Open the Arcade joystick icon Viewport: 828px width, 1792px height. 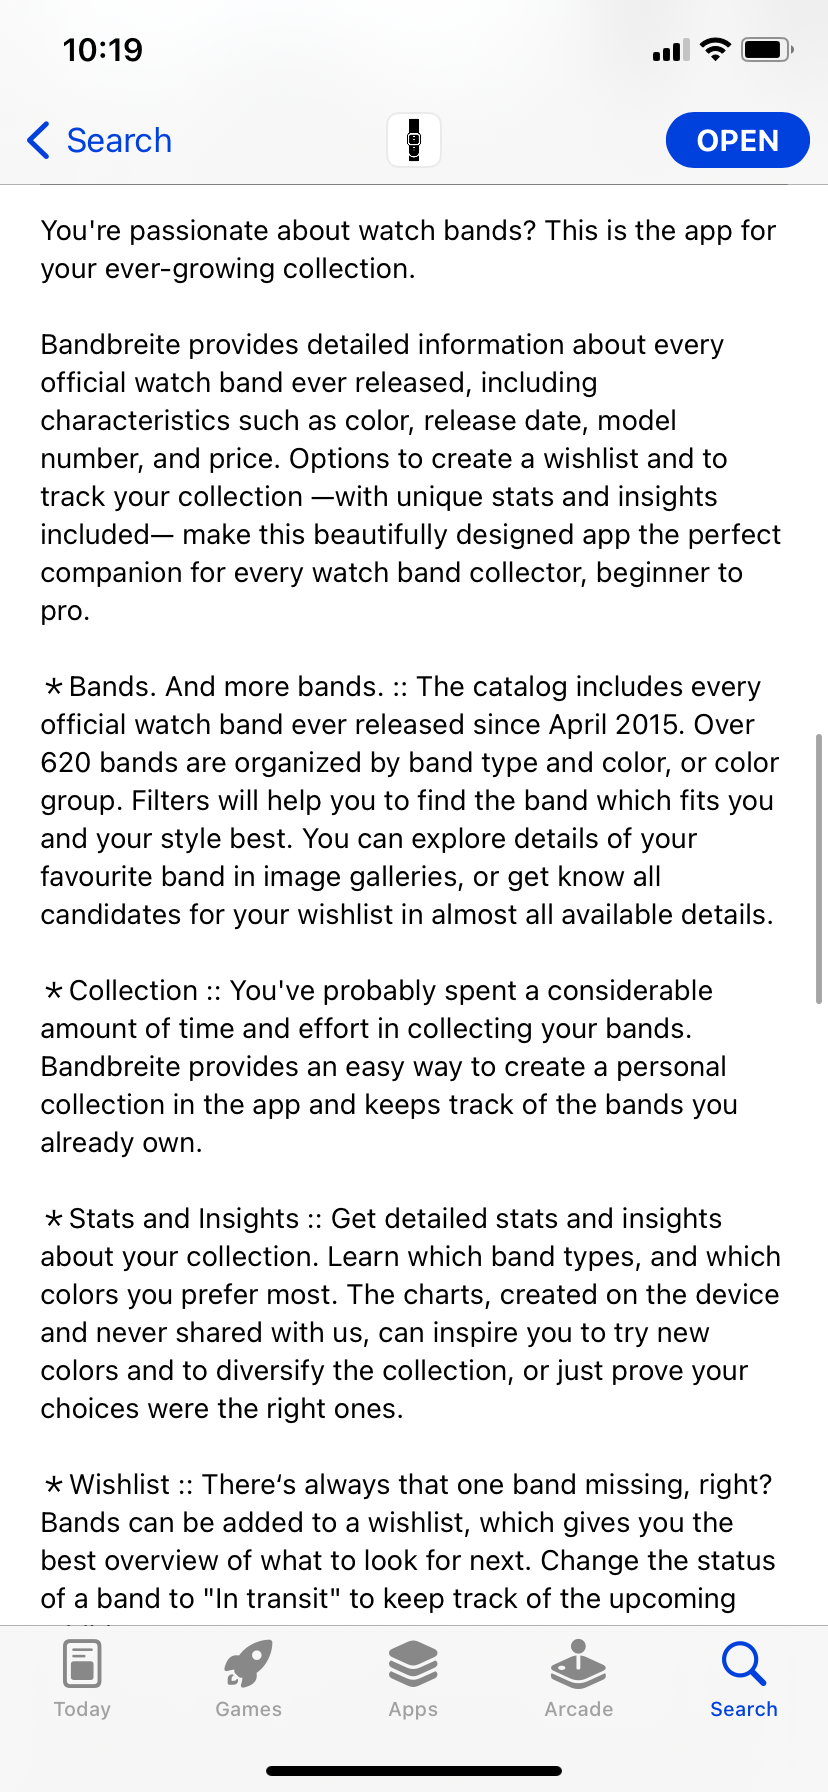(578, 1664)
